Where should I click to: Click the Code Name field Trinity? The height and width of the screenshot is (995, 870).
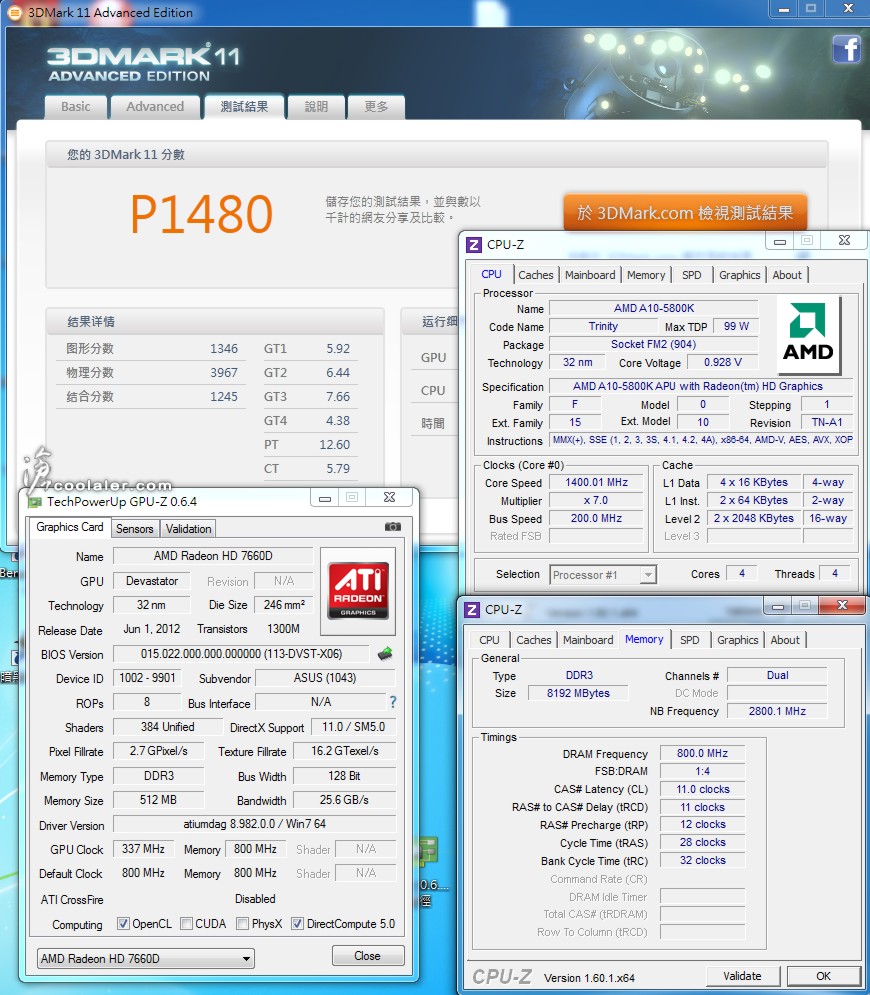point(603,326)
